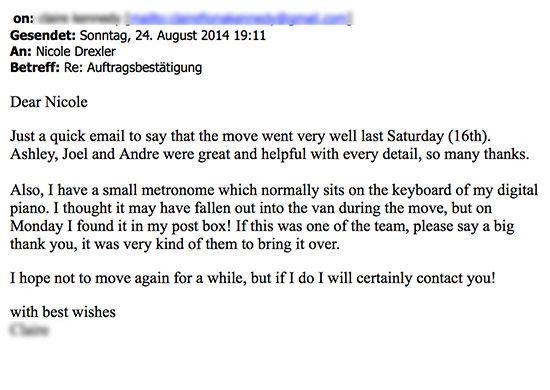This screenshot has width=550, height=390.
Task: Click the sentence 'I hope not to move again'
Action: point(253,278)
